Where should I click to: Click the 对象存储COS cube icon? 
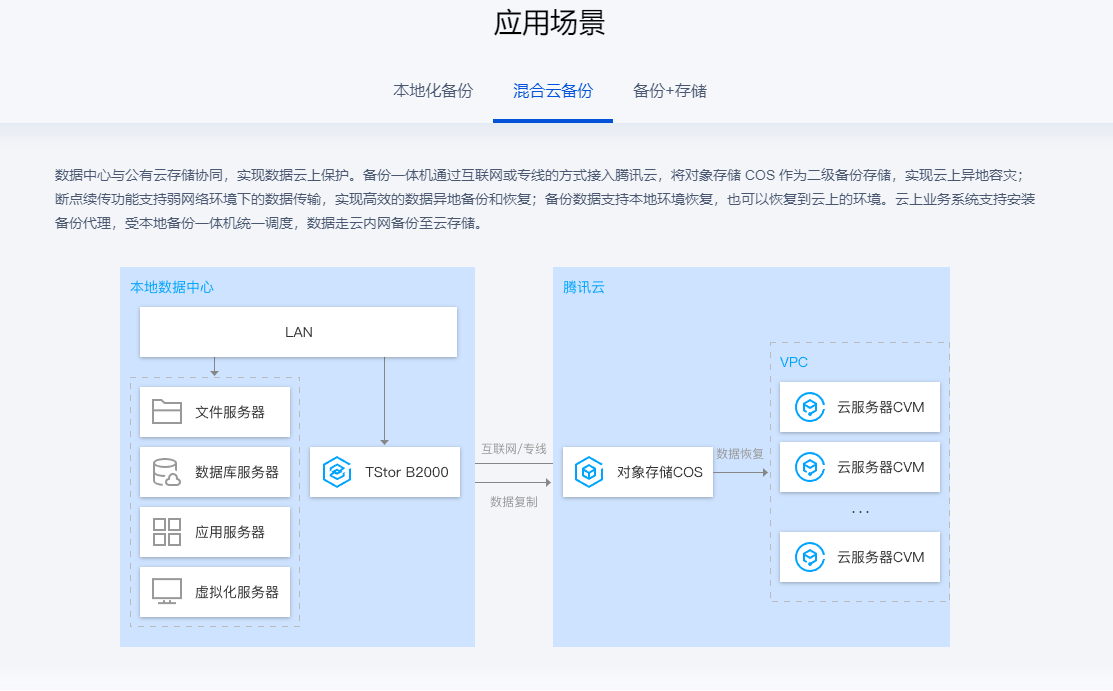coord(589,472)
